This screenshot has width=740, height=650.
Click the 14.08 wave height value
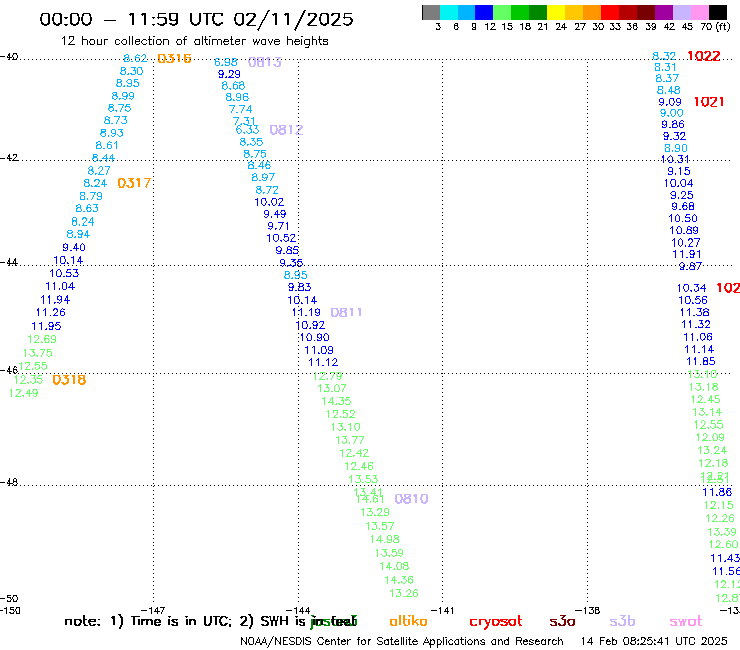coord(394,566)
